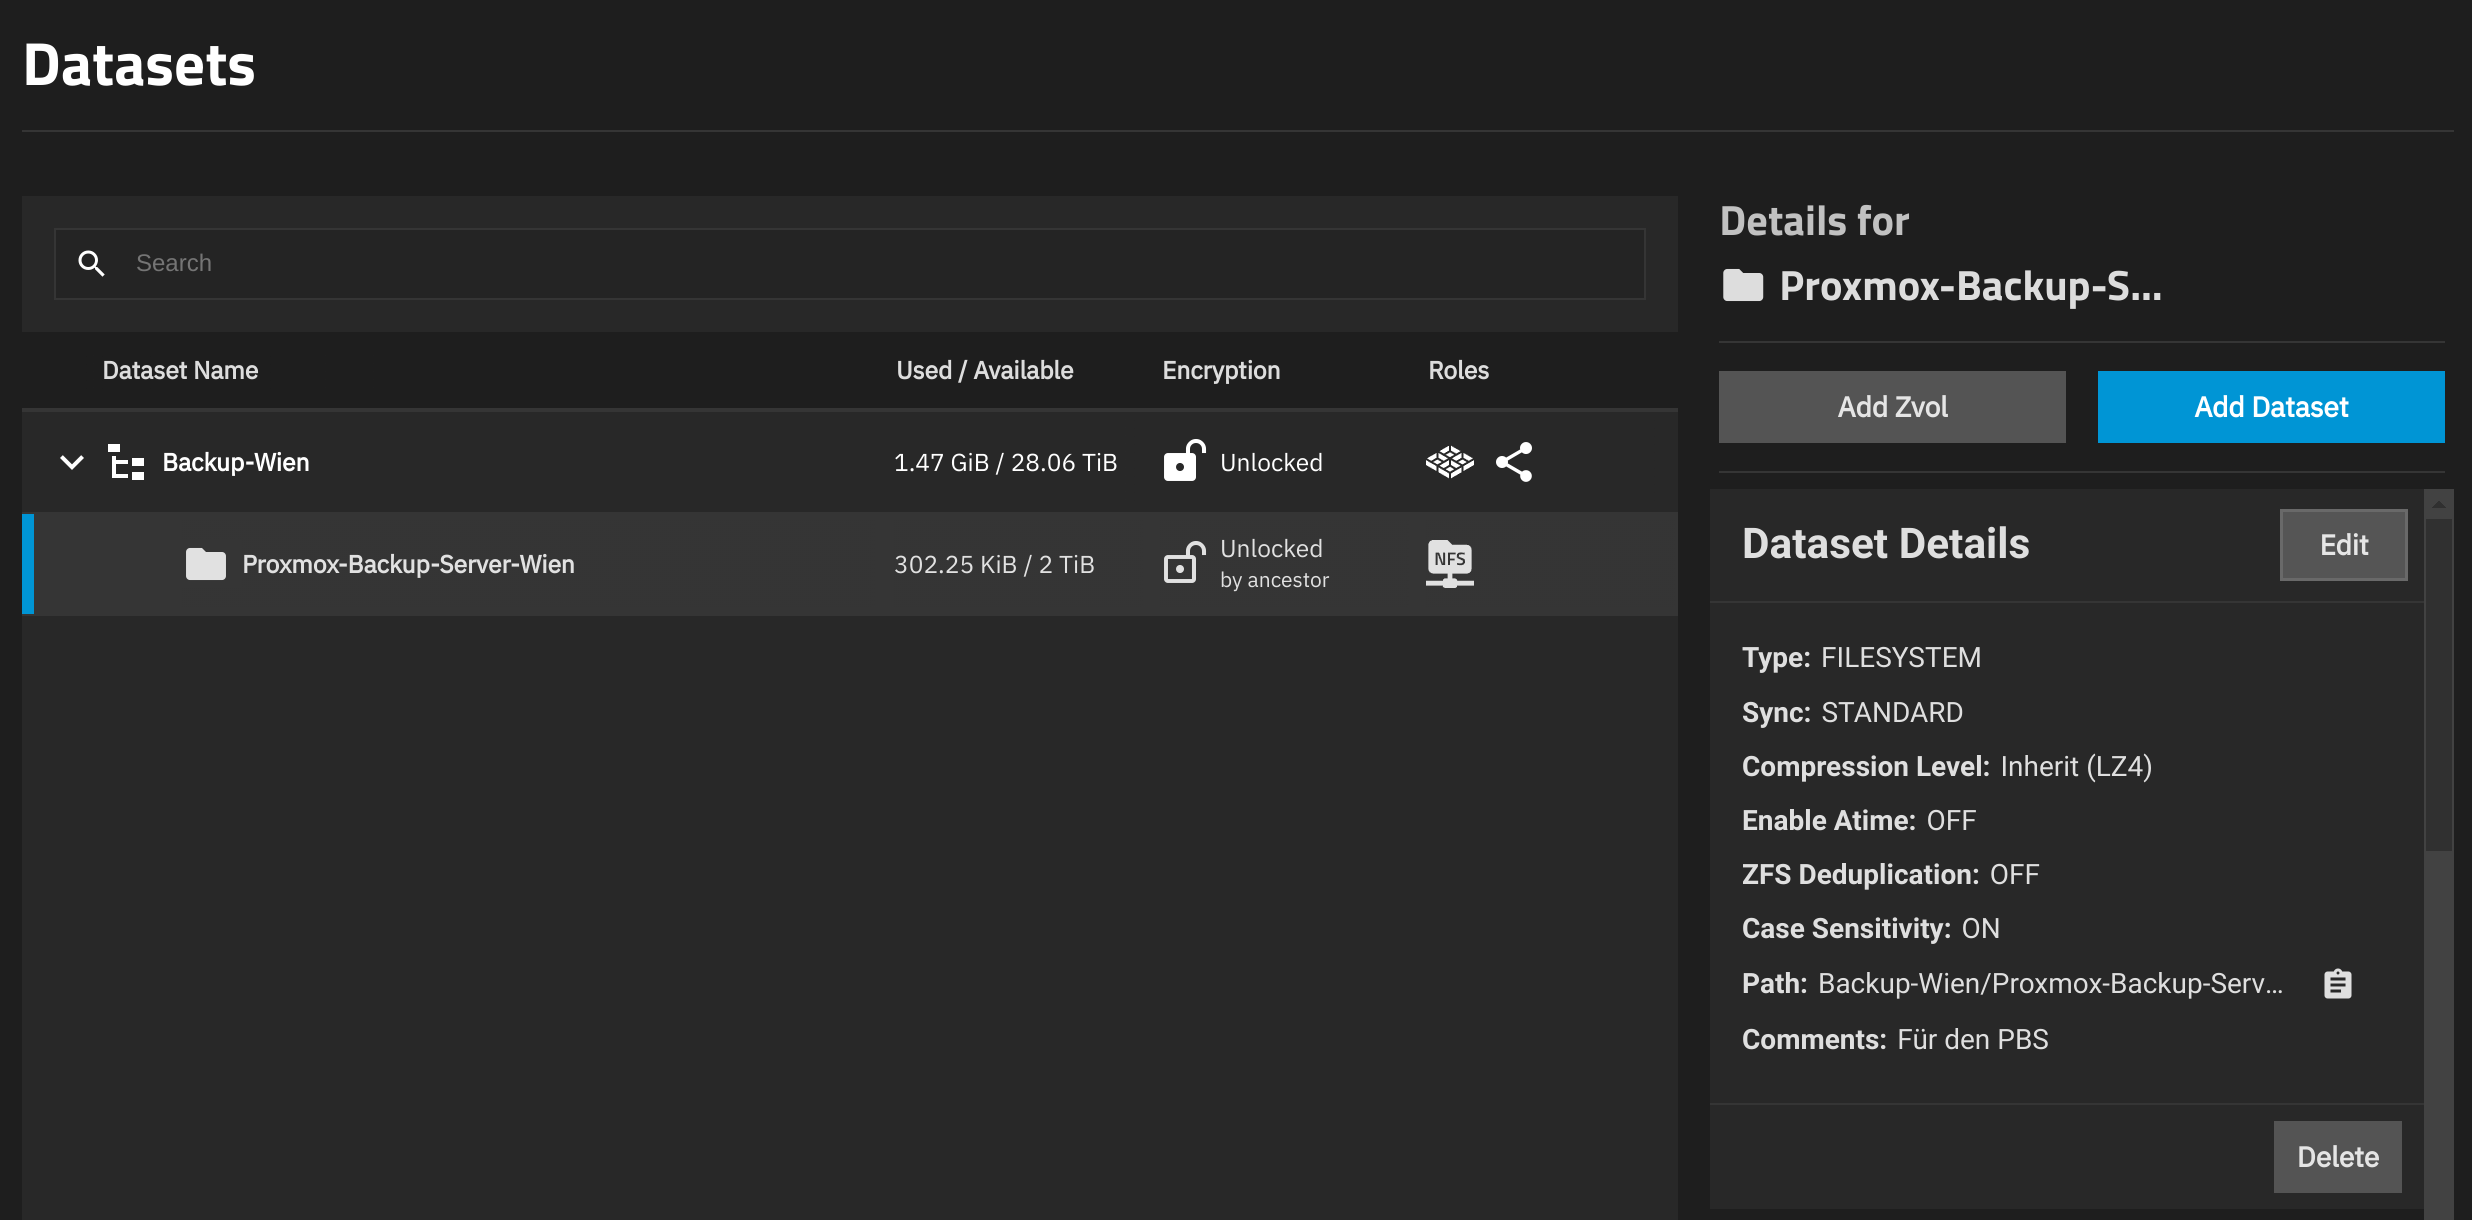The width and height of the screenshot is (2472, 1220).
Task: Click the Path value Backup-Wien/Proxmox-Backup-Serv...
Action: point(2050,984)
